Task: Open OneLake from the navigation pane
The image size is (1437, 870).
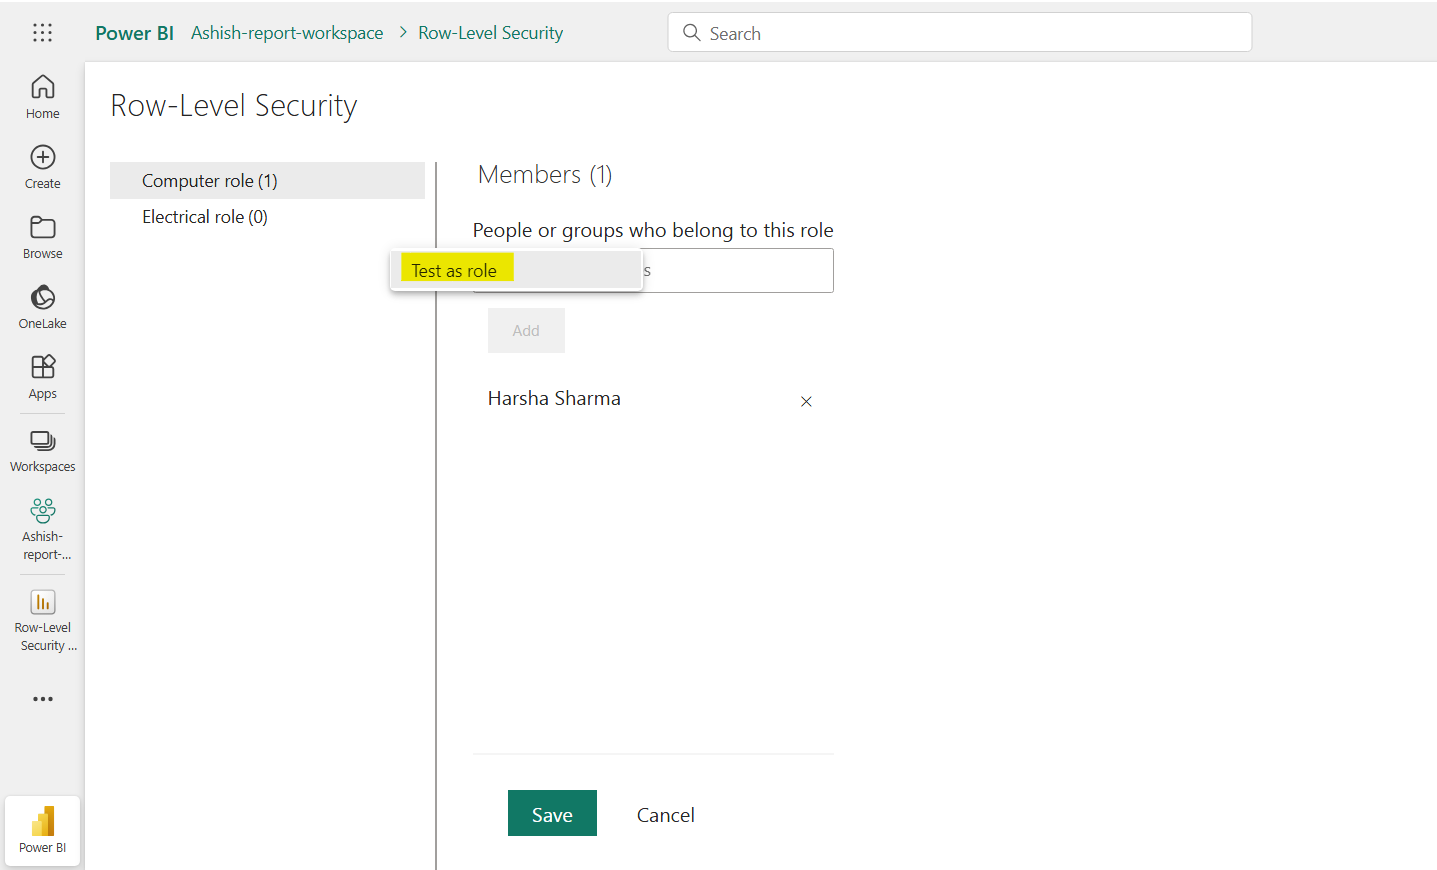Action: 42,305
